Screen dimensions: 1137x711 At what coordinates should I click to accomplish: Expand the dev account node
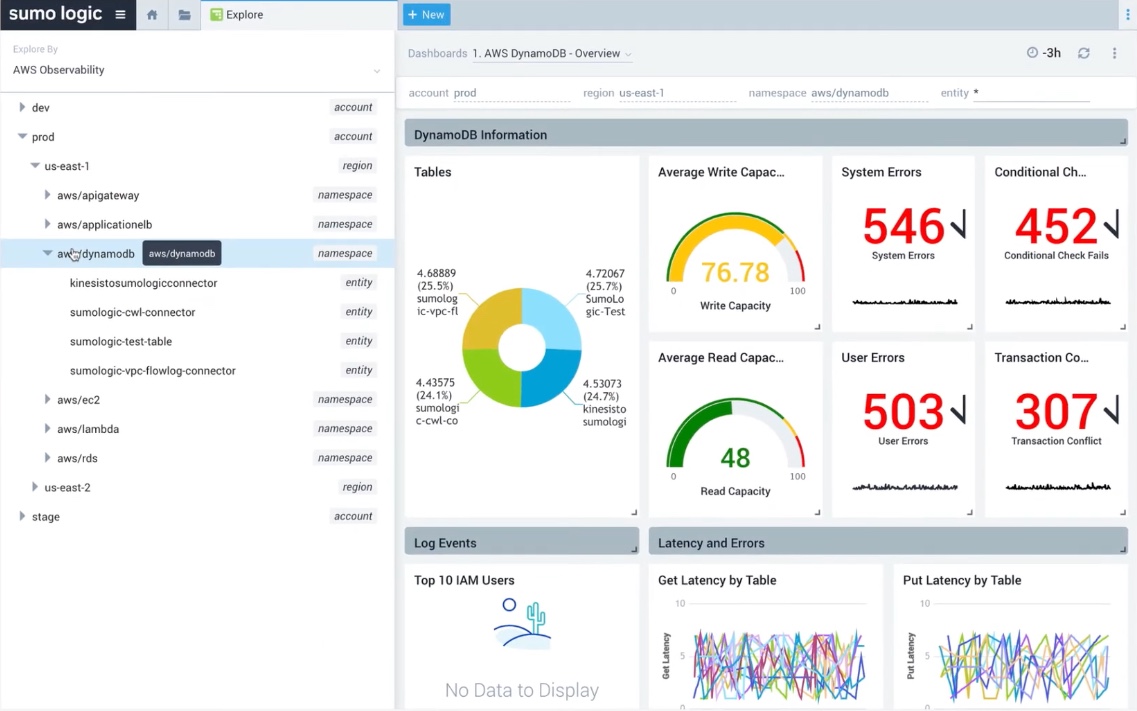pyautogui.click(x=22, y=107)
